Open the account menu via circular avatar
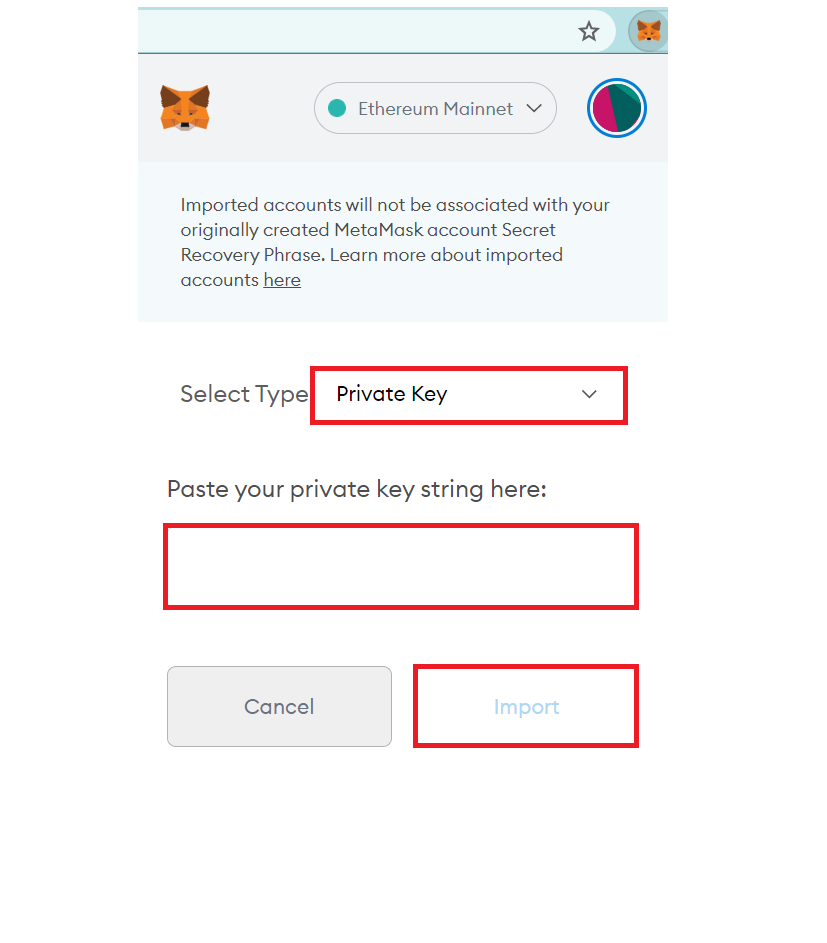 point(616,108)
